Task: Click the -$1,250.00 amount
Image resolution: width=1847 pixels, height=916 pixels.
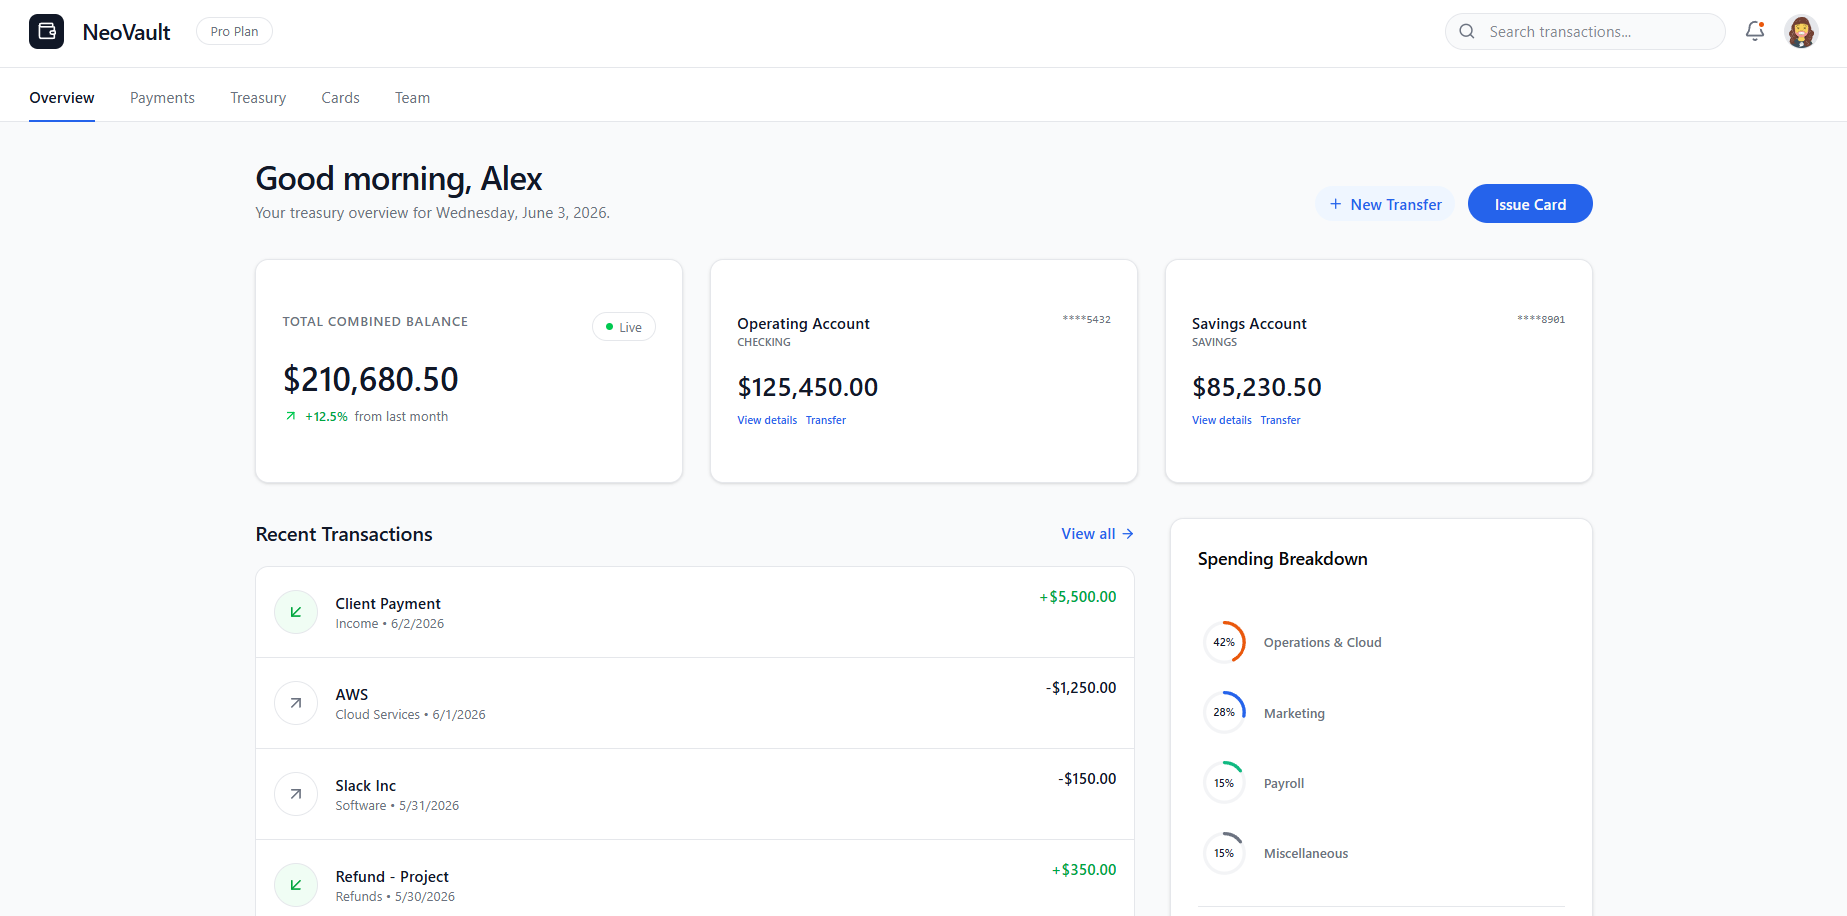Action: (1081, 688)
